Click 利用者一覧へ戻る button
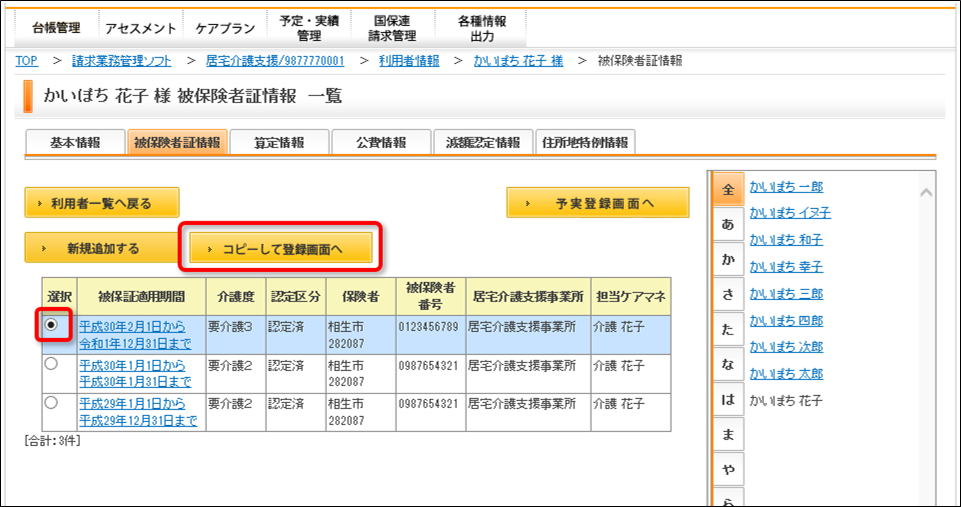 tap(102, 203)
